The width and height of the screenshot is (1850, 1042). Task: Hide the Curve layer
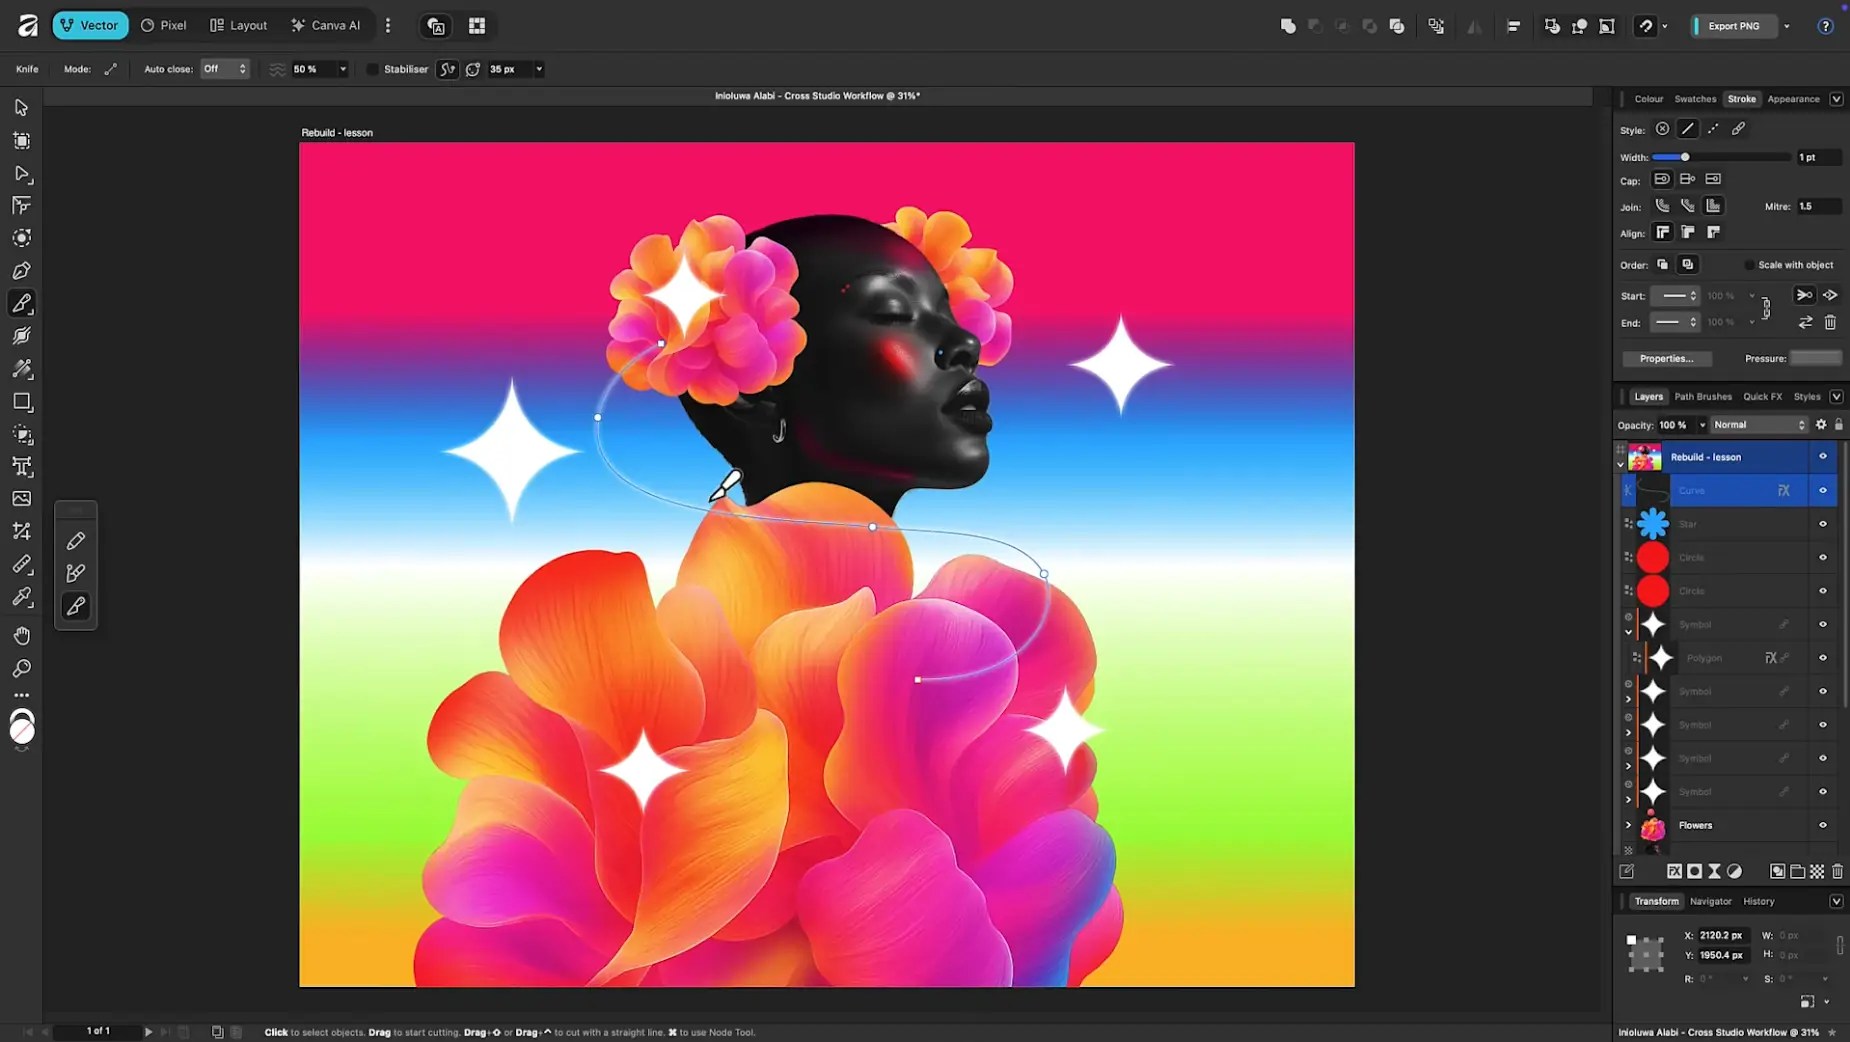1822,491
